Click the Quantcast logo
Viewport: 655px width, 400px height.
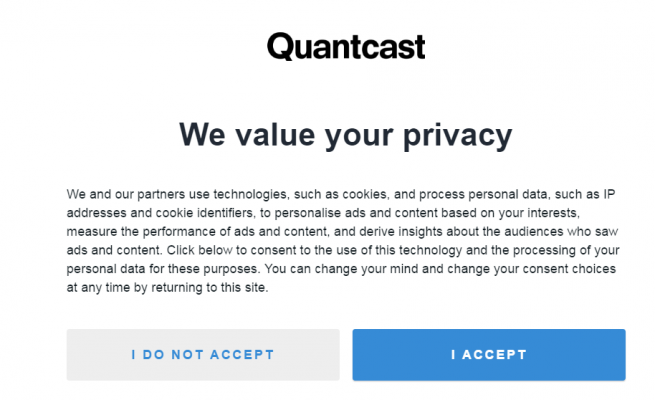346,46
